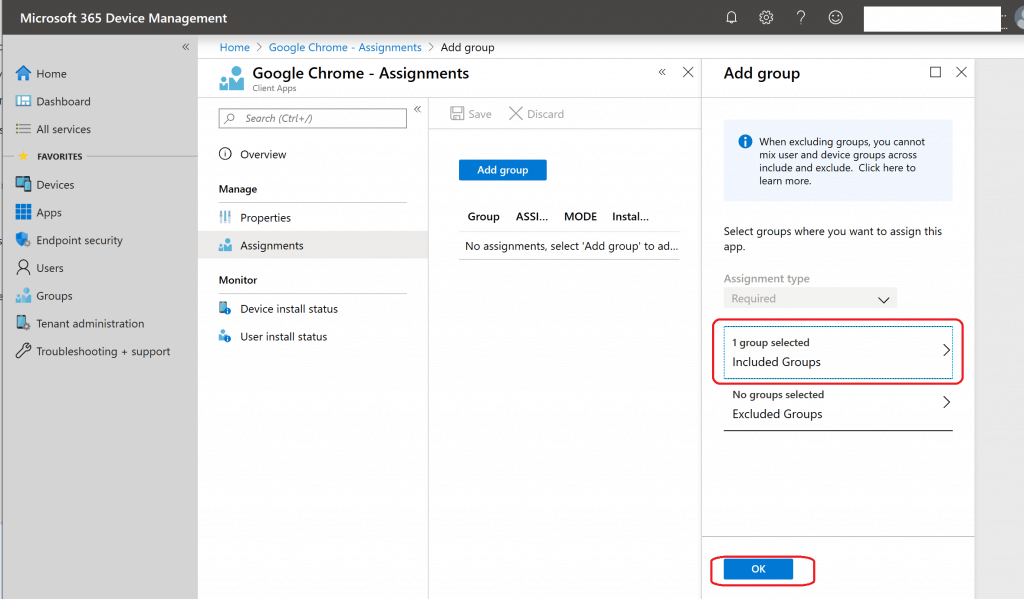Screen dimensions: 1024x599
Task: Click the help question mark icon
Action: point(801,18)
